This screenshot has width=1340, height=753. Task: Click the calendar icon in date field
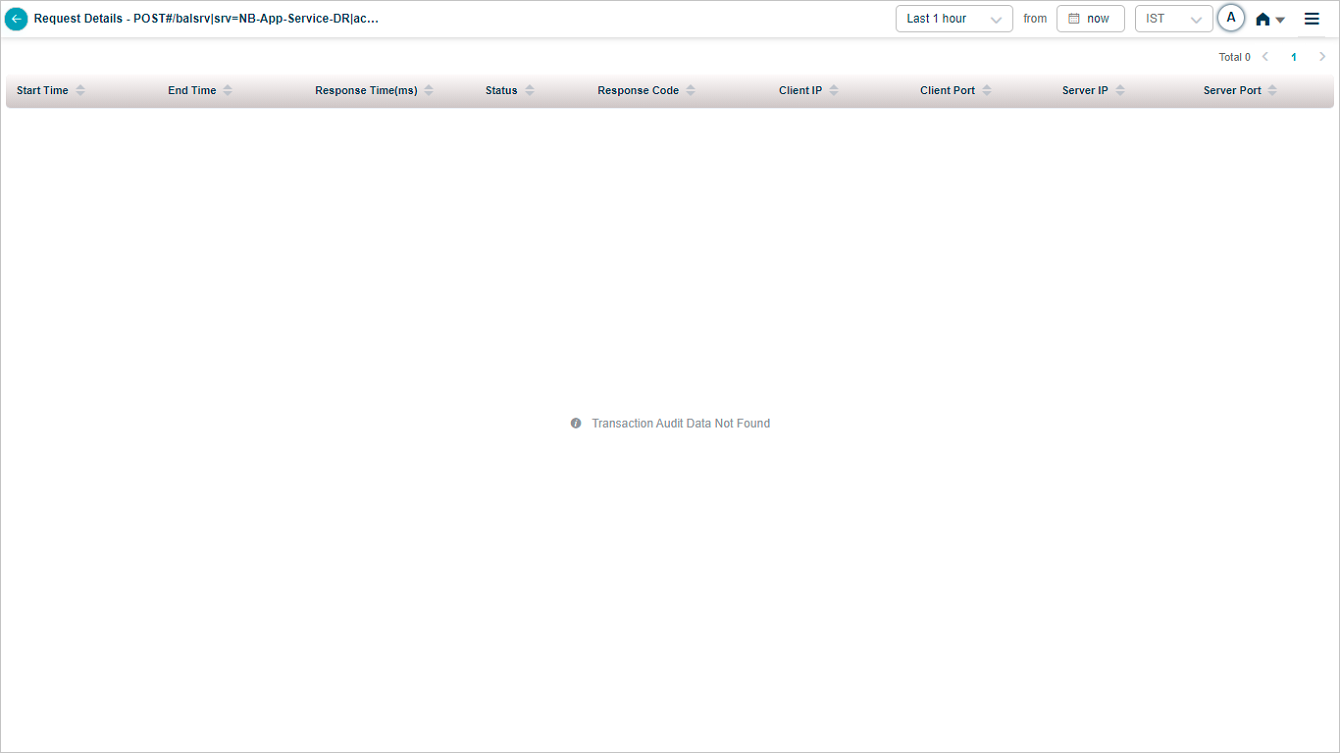click(1074, 19)
